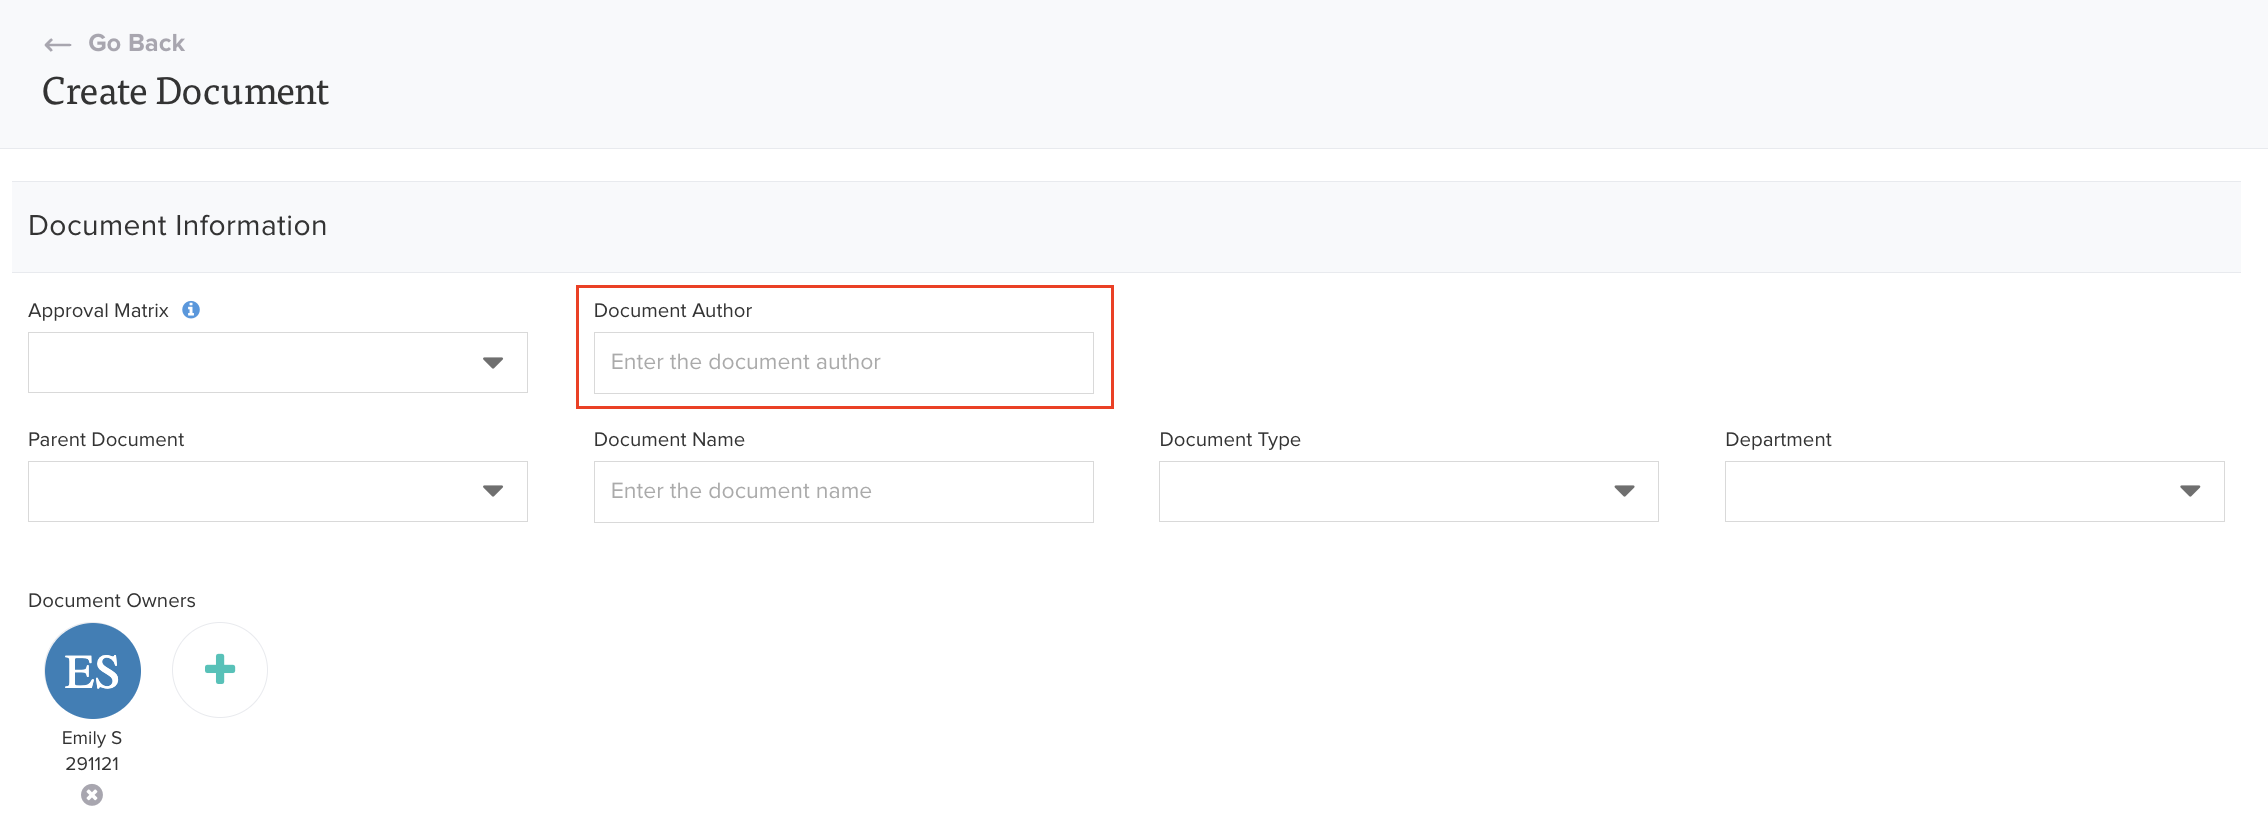Click the Department label
Image resolution: width=2268 pixels, height=826 pixels.
pyautogui.click(x=1778, y=439)
